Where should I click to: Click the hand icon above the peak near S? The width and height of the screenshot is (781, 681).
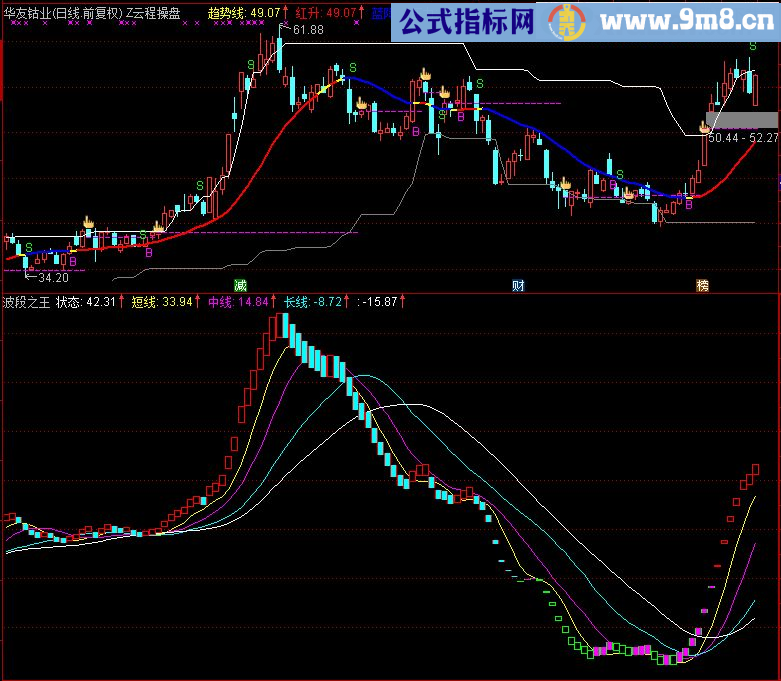click(x=425, y=74)
